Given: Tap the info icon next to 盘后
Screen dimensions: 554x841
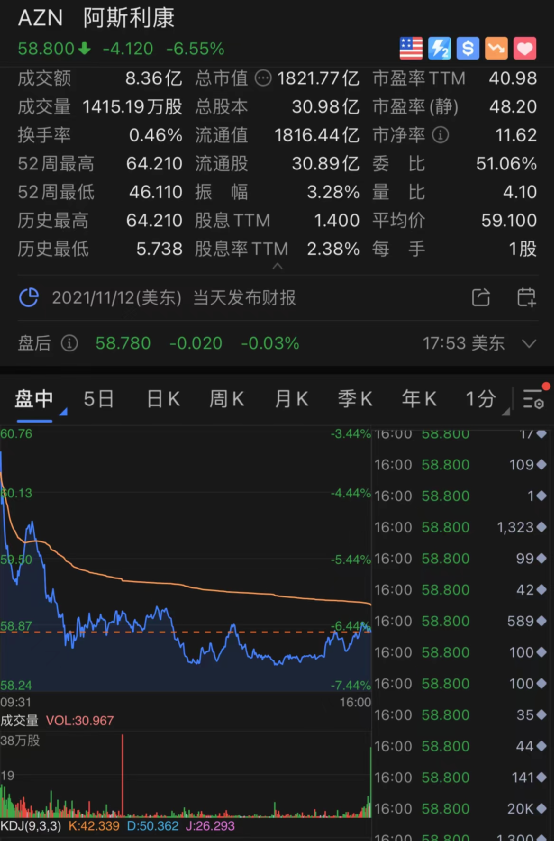Looking at the screenshot, I should (69, 343).
